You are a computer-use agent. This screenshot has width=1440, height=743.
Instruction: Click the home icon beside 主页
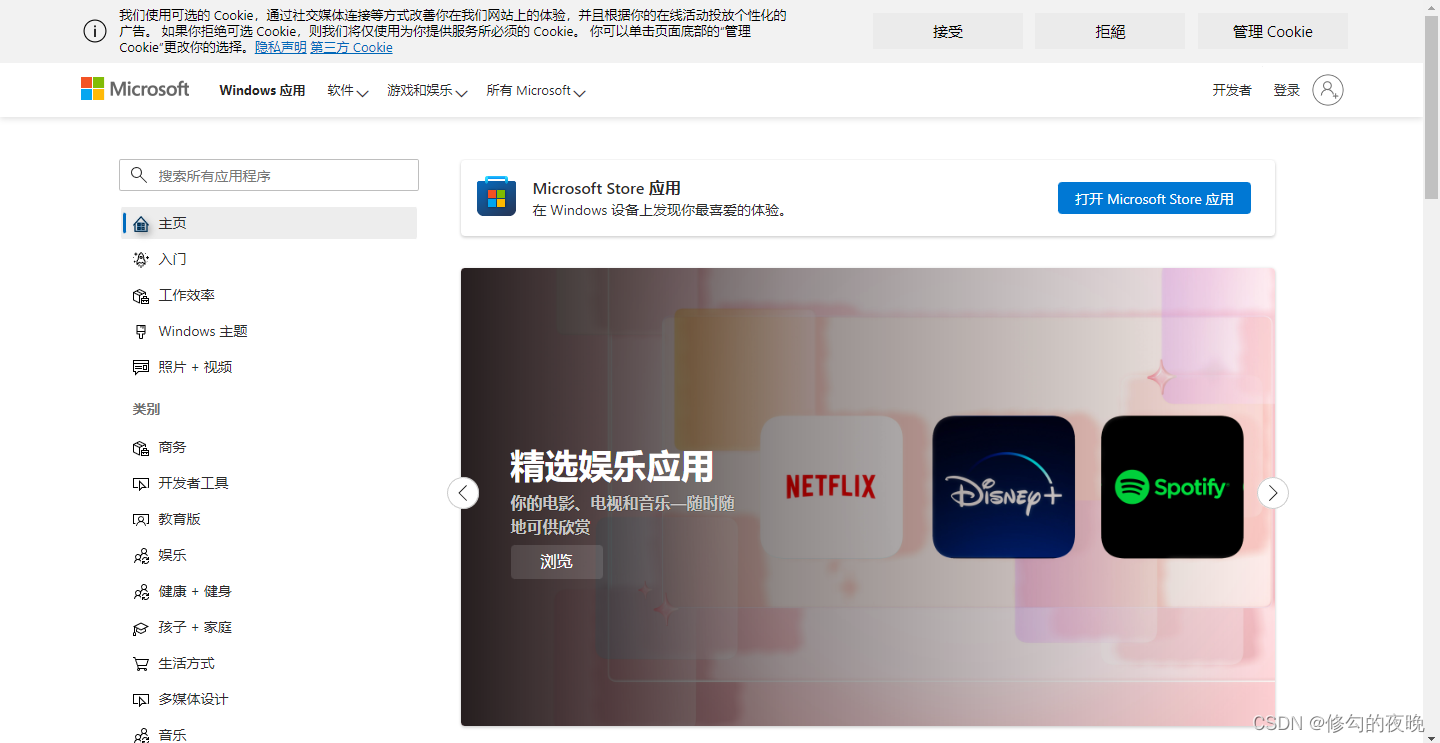(x=141, y=223)
